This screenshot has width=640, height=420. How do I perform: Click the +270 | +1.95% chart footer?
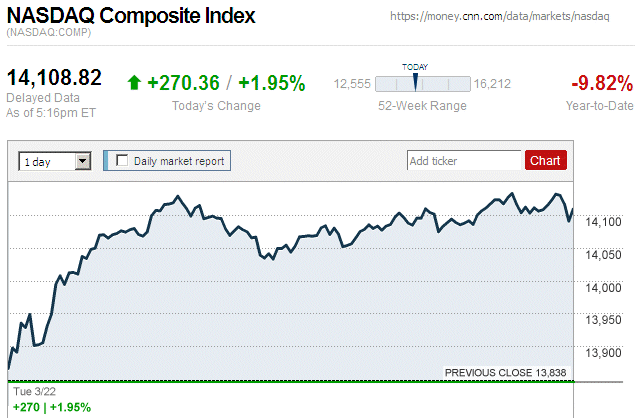51,407
